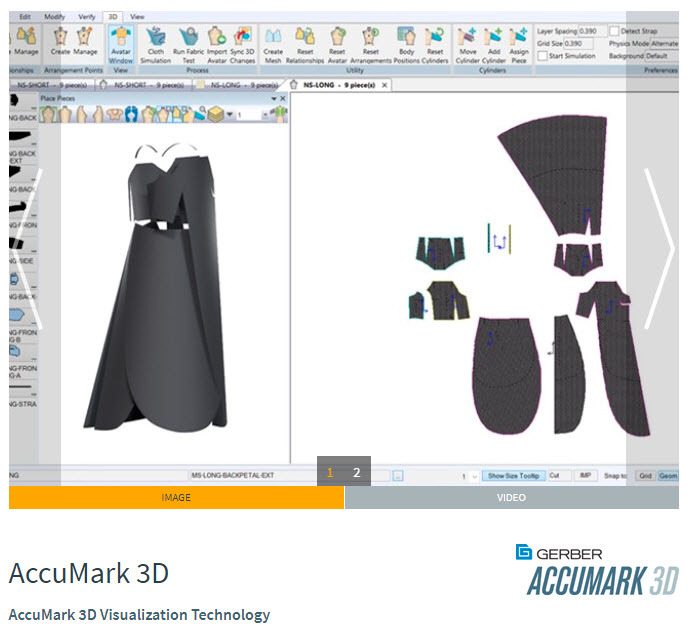Click the Gerber AccuMark 3D logo
This screenshot has height=628, width=691.
point(597,570)
